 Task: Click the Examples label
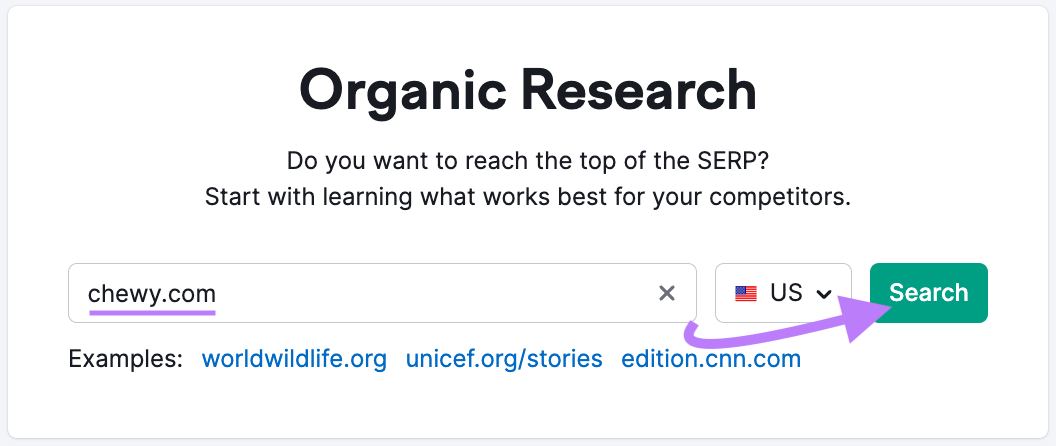tap(125, 359)
